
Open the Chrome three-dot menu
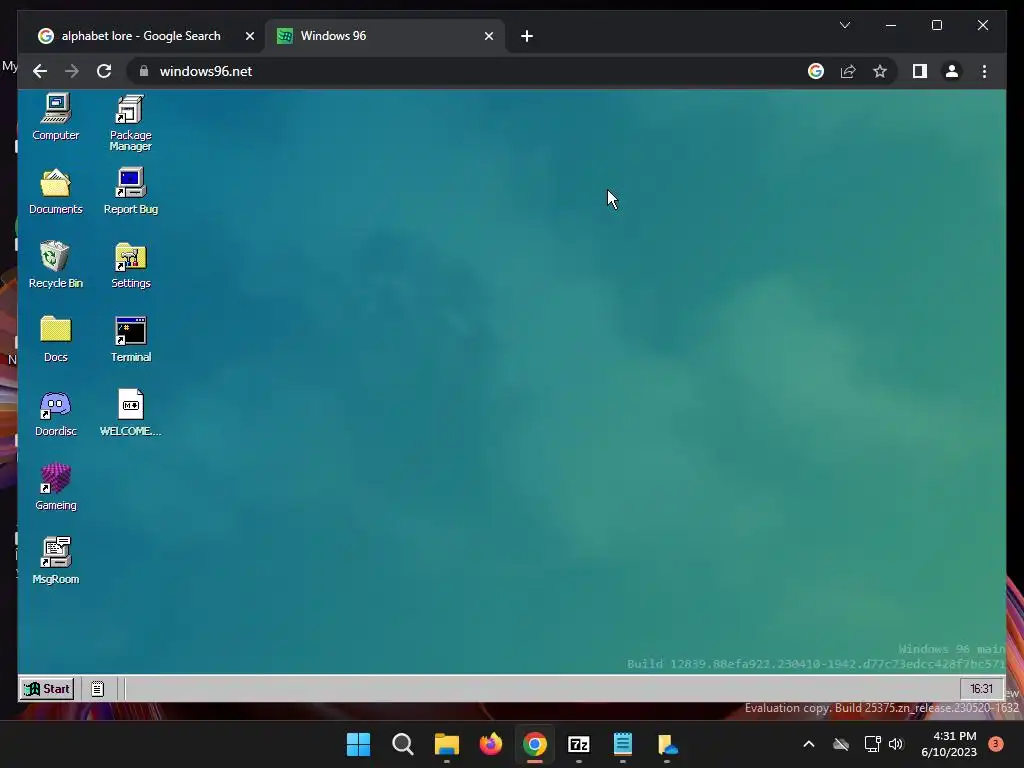(984, 71)
